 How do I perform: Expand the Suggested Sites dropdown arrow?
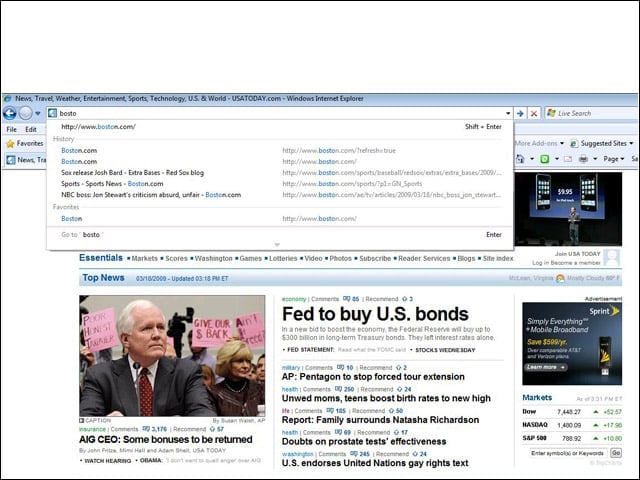(x=631, y=143)
